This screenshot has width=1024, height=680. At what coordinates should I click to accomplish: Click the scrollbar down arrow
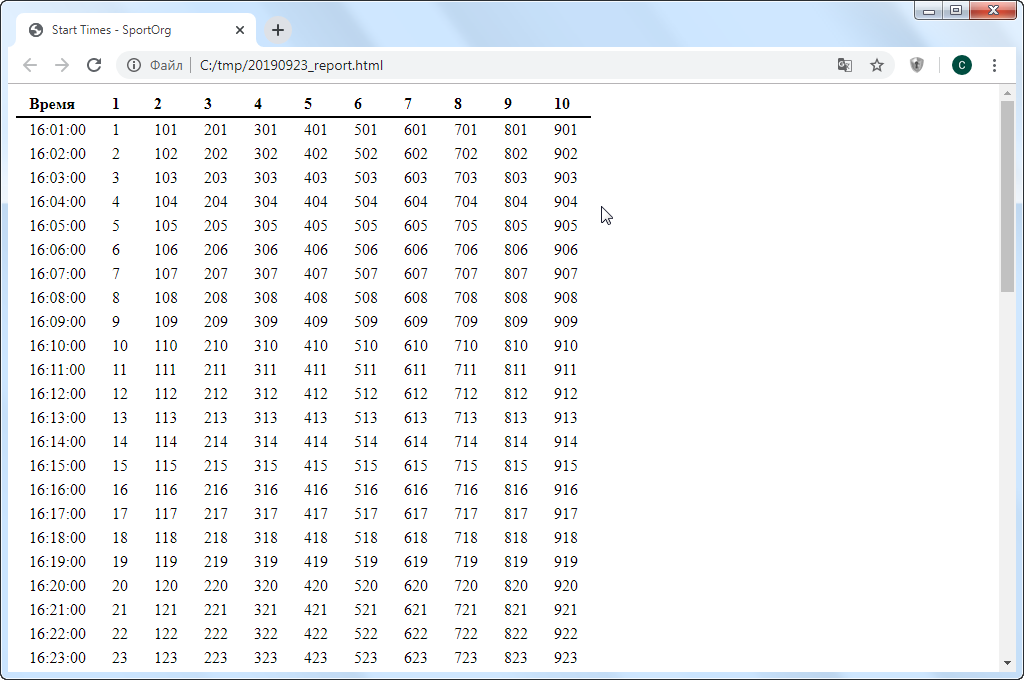click(1007, 663)
